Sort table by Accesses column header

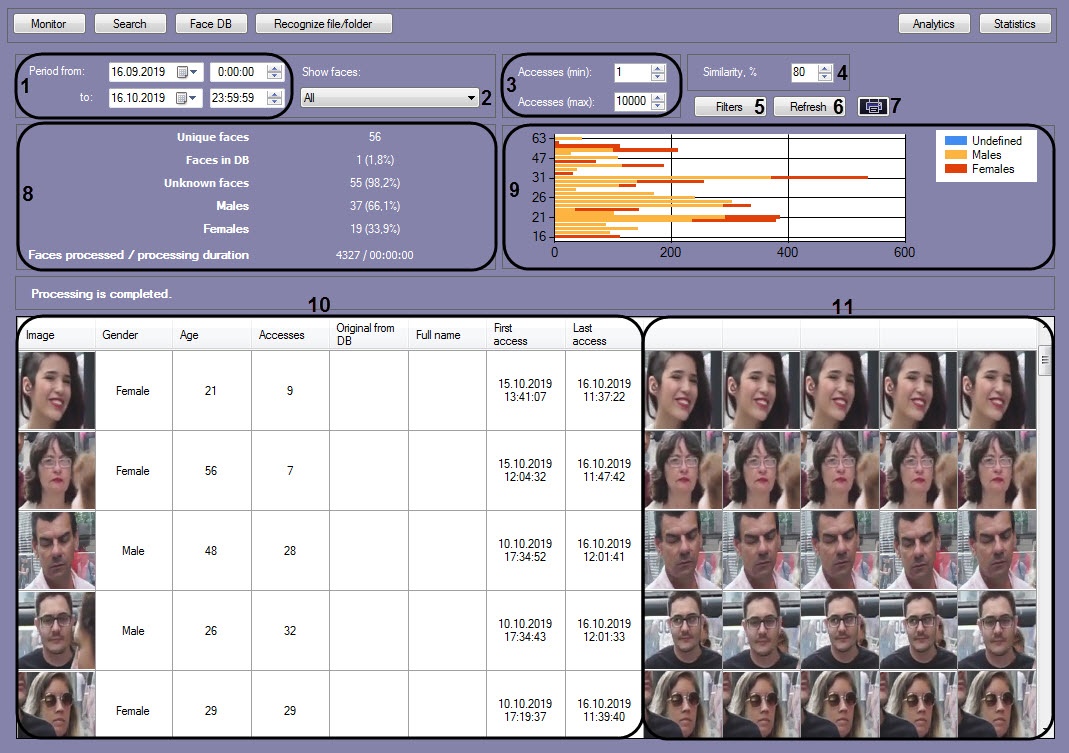click(x=282, y=335)
